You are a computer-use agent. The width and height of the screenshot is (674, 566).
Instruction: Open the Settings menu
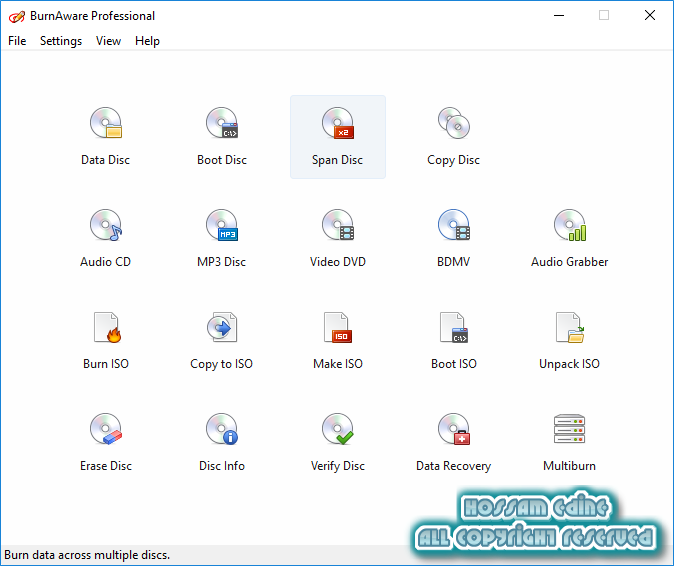point(61,41)
